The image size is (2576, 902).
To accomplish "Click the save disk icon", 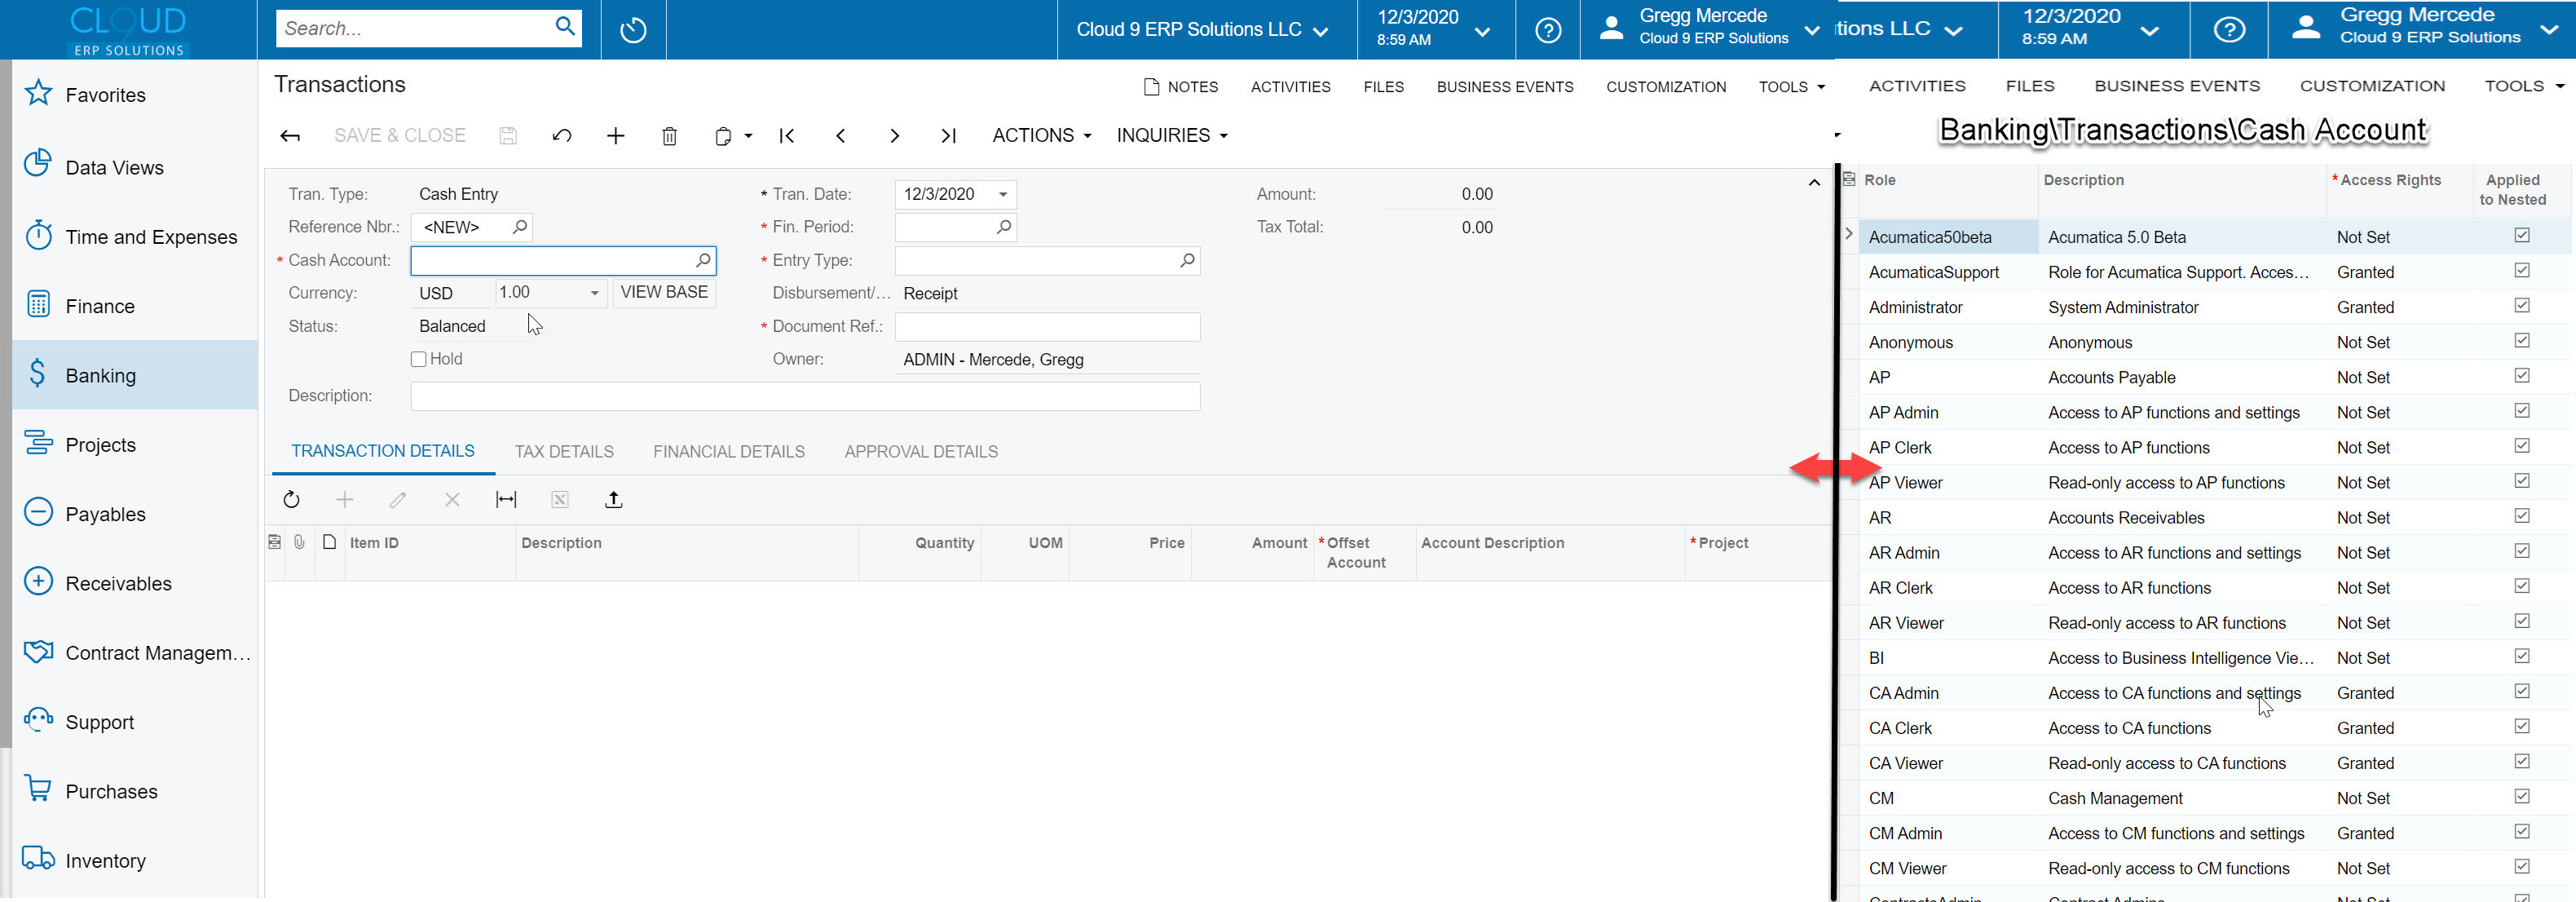I will pyautogui.click(x=508, y=136).
